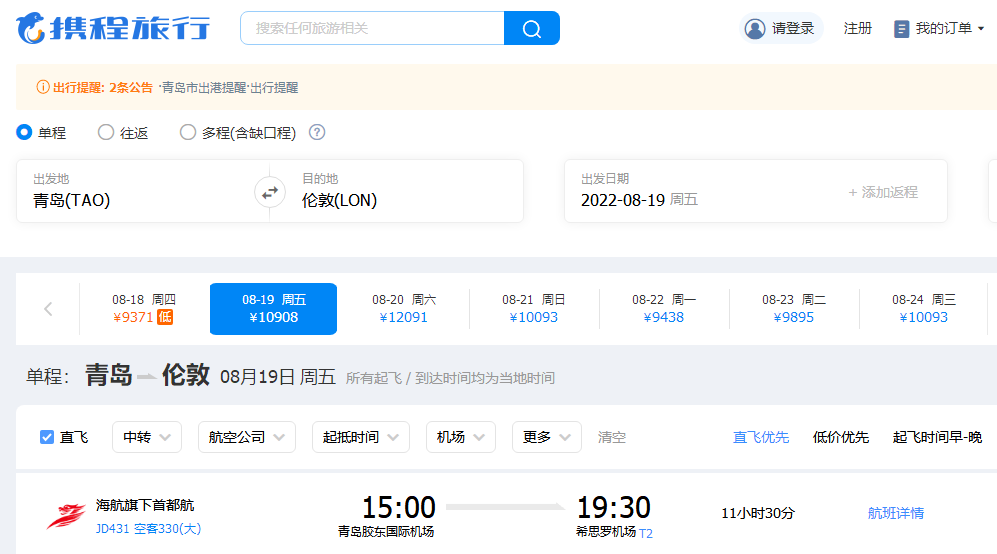Uncheck the 直飞 direct flight checkbox

pos(46,437)
